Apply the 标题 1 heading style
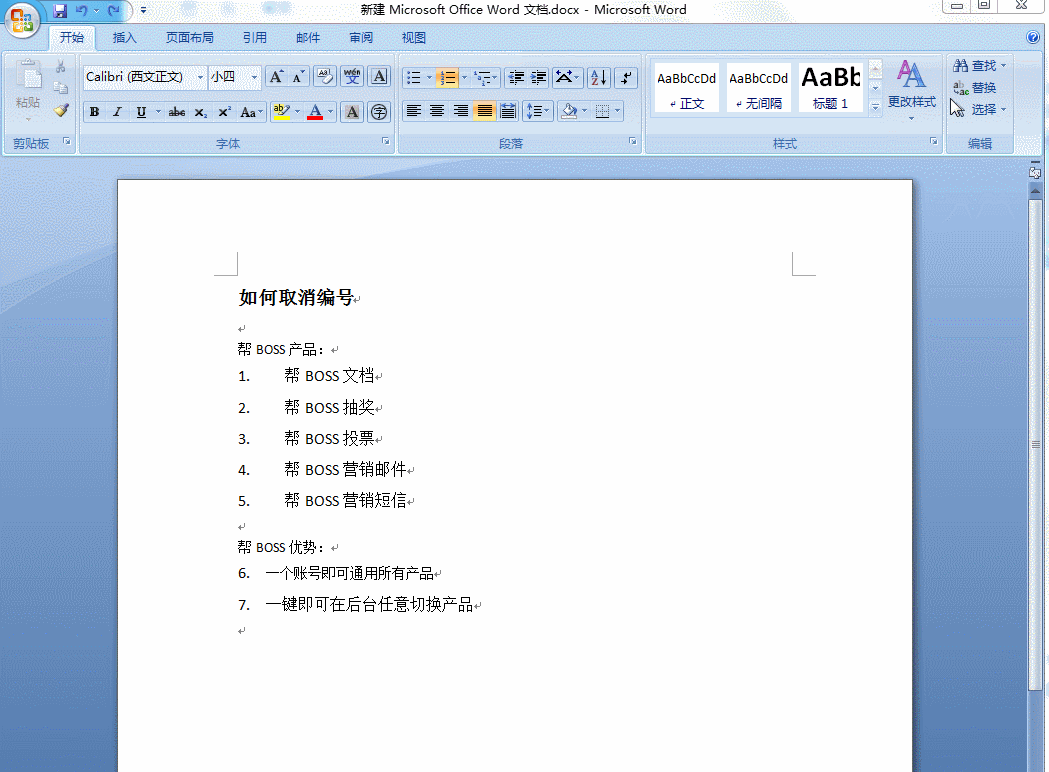The height and width of the screenshot is (772, 1049). pyautogui.click(x=831, y=87)
